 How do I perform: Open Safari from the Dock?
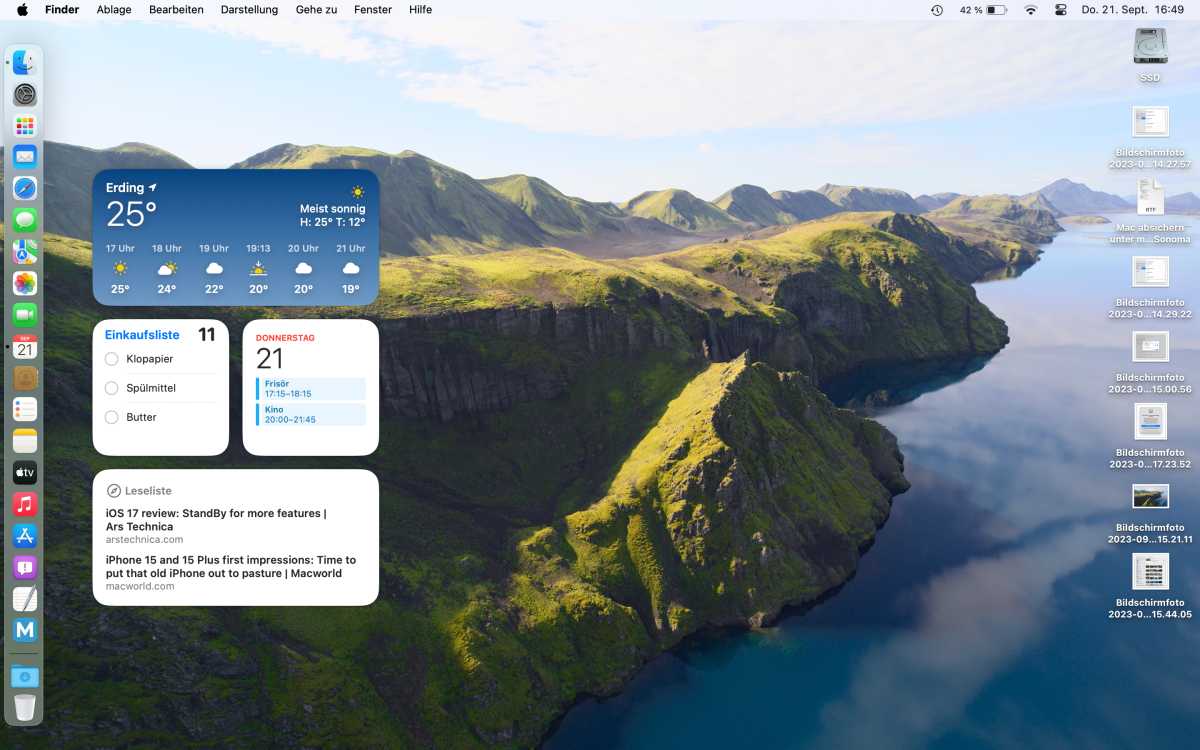coord(25,189)
